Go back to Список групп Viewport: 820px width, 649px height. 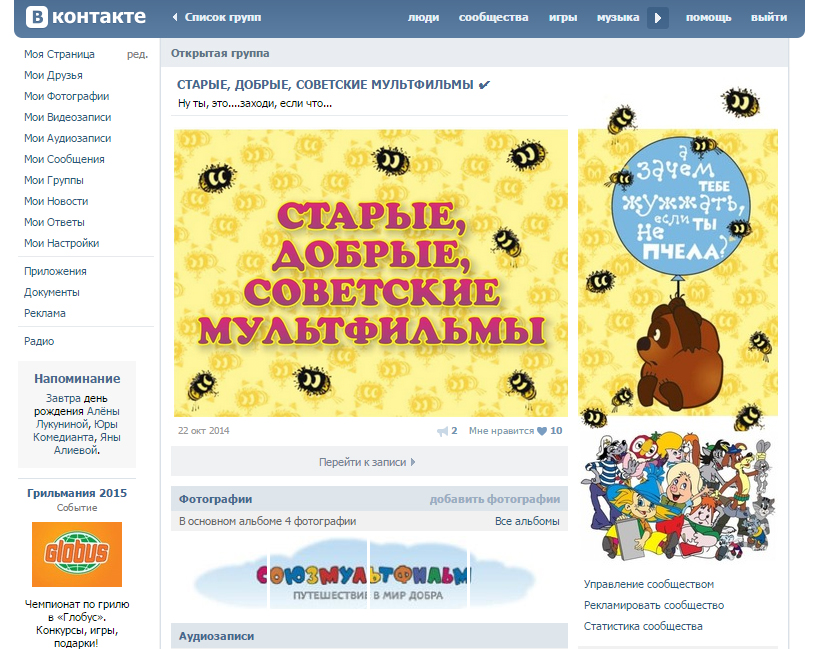[223, 17]
